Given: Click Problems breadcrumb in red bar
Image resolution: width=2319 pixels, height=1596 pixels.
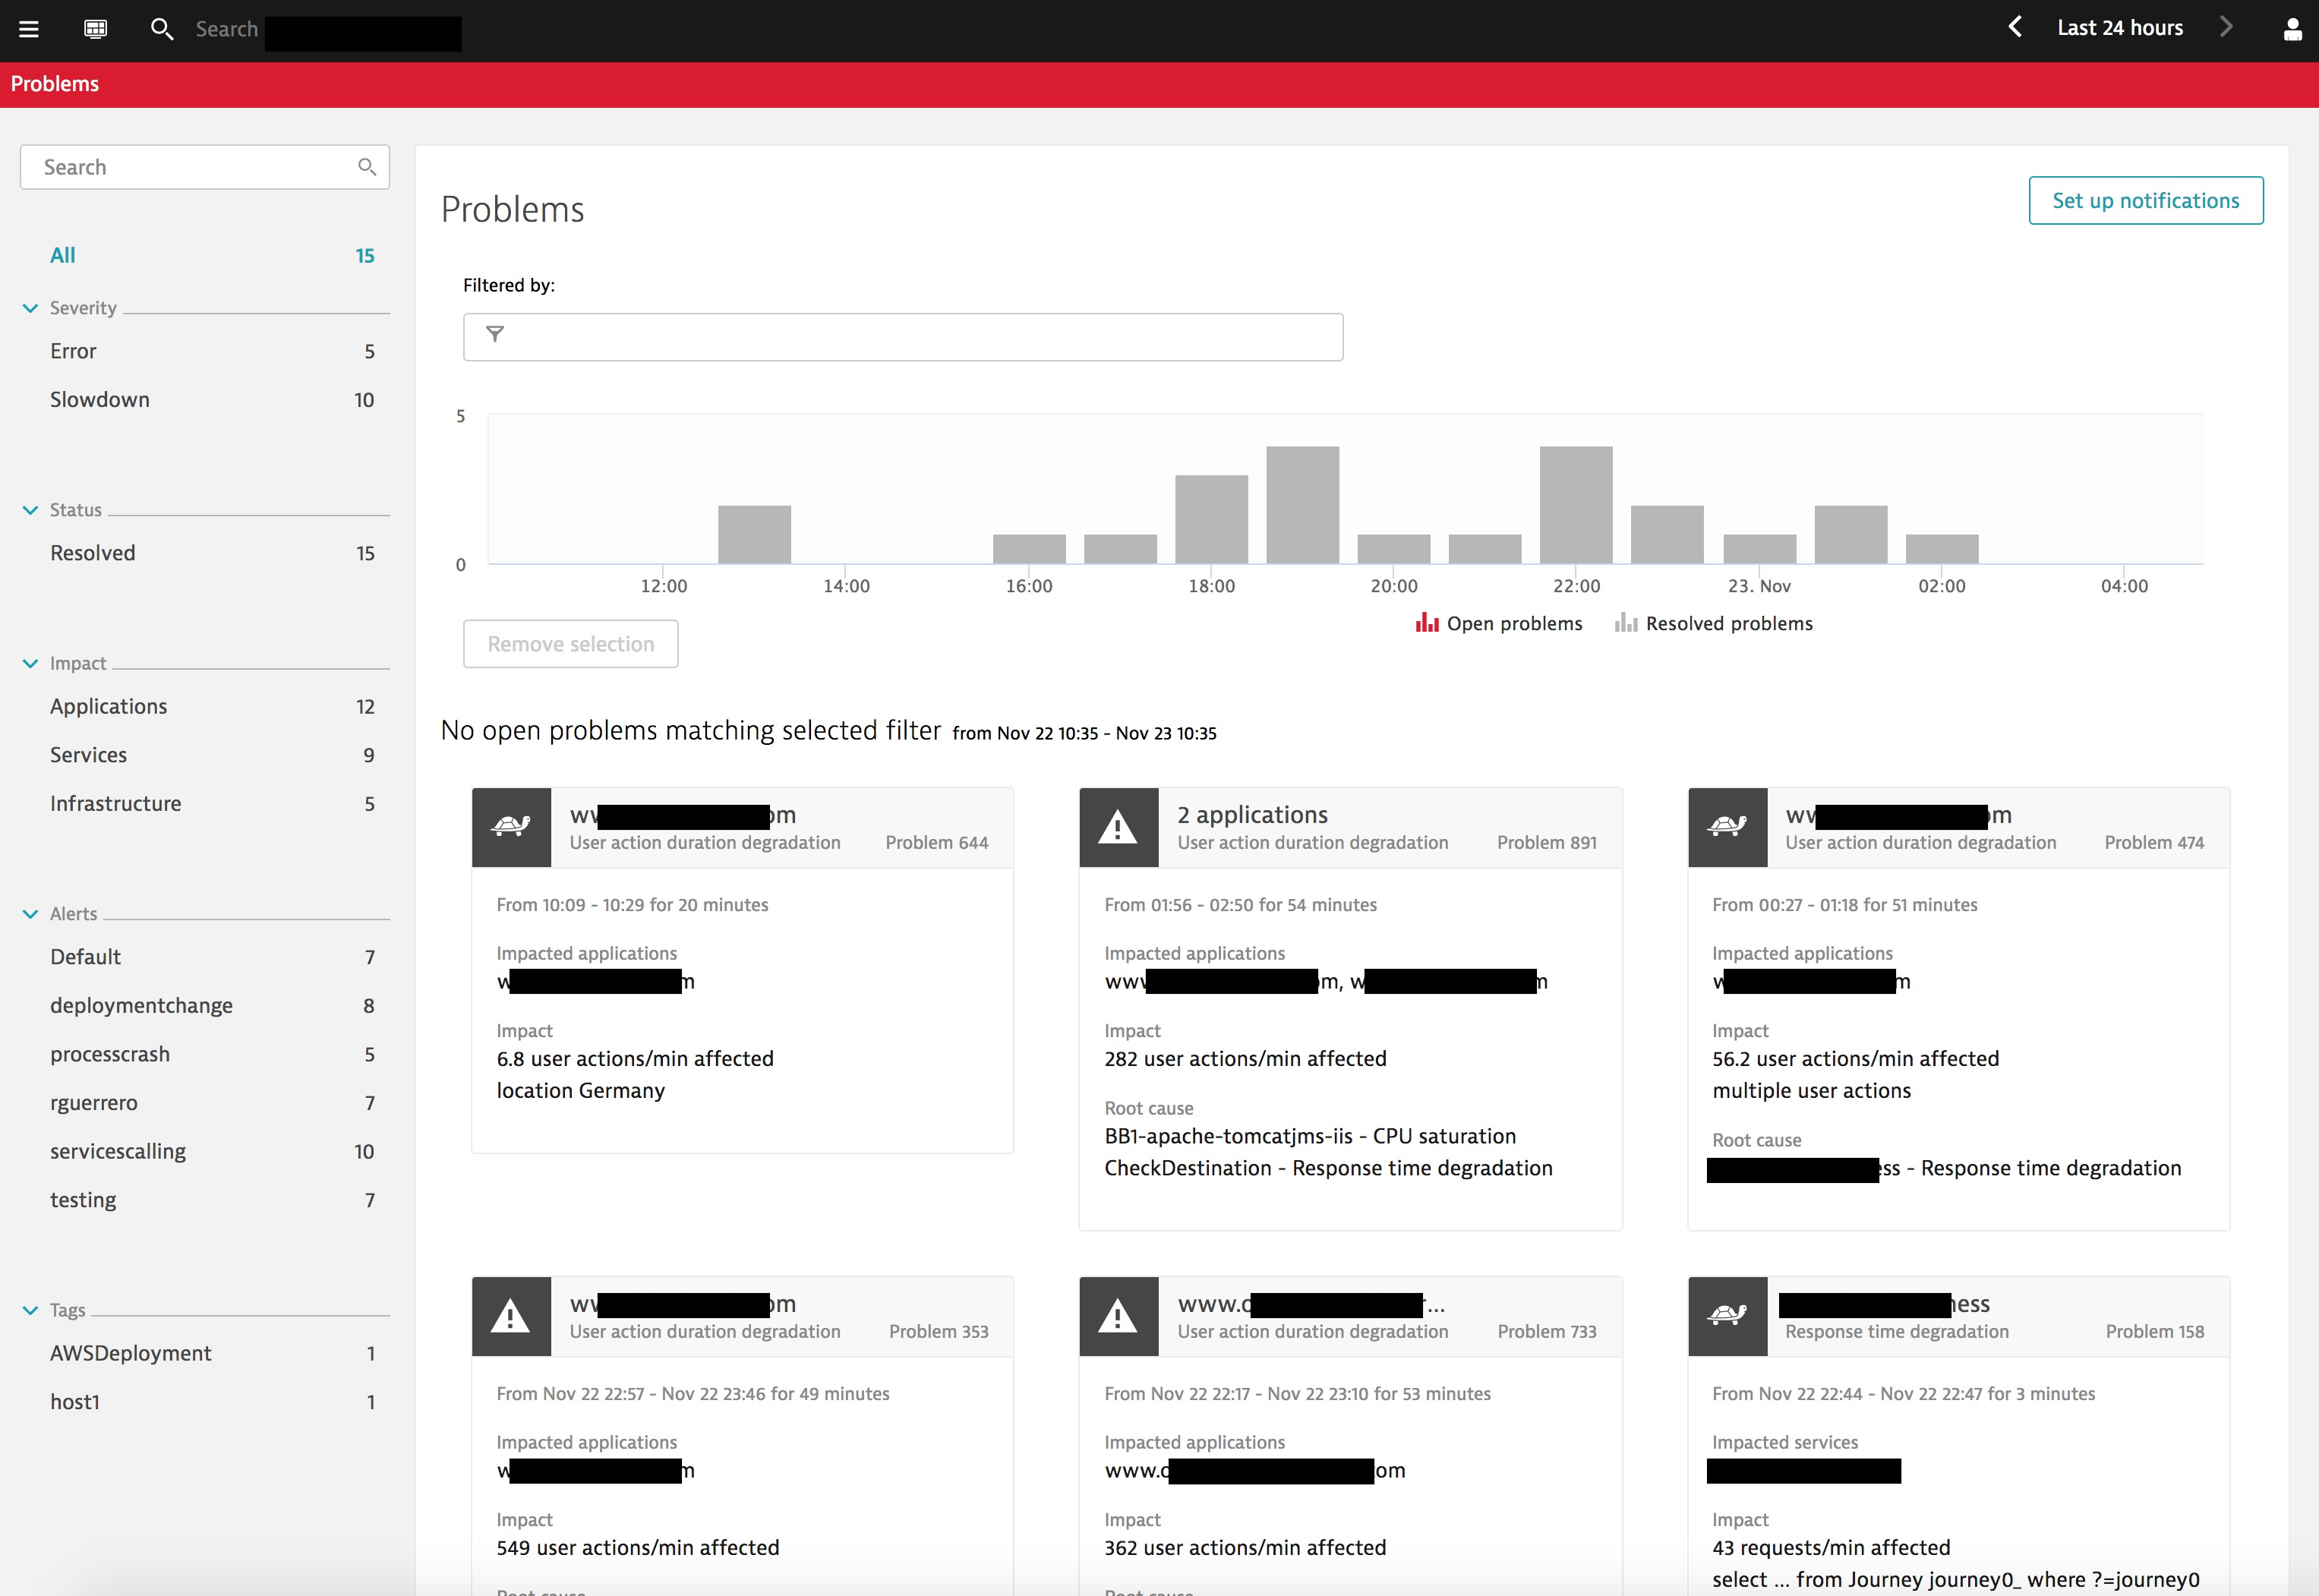Looking at the screenshot, I should click(x=55, y=84).
